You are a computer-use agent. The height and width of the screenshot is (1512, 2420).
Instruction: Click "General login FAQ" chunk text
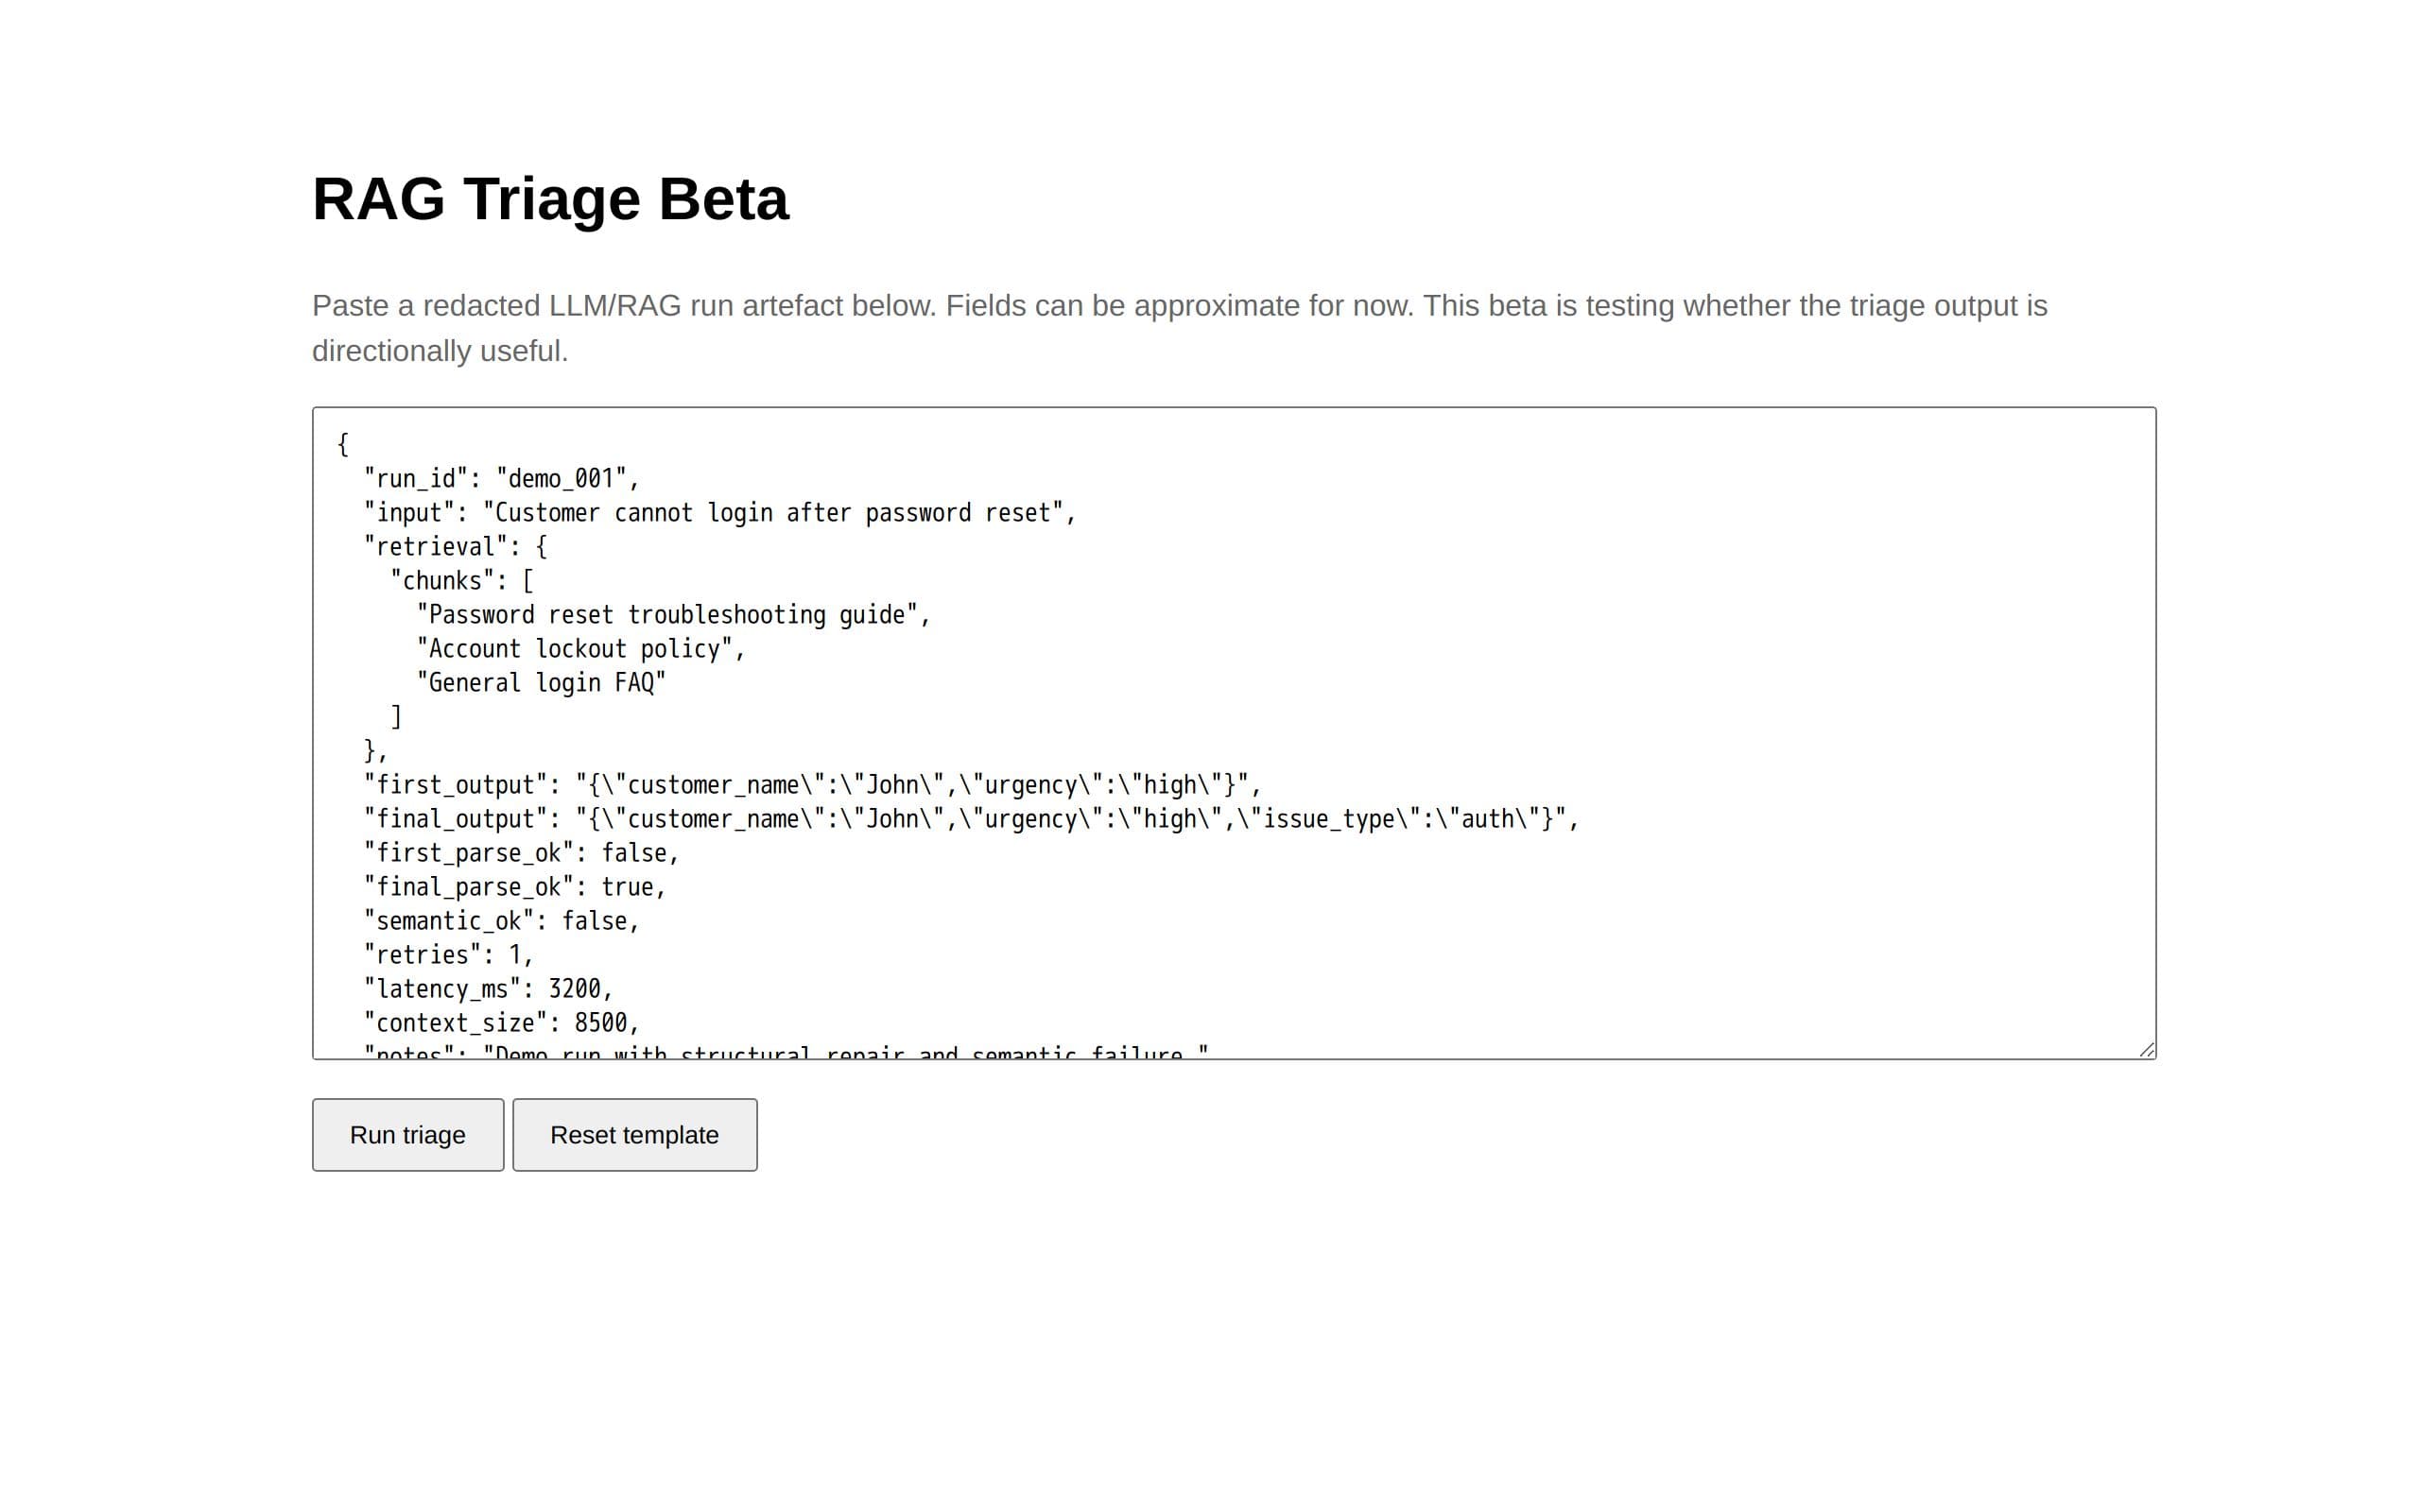[x=541, y=682]
